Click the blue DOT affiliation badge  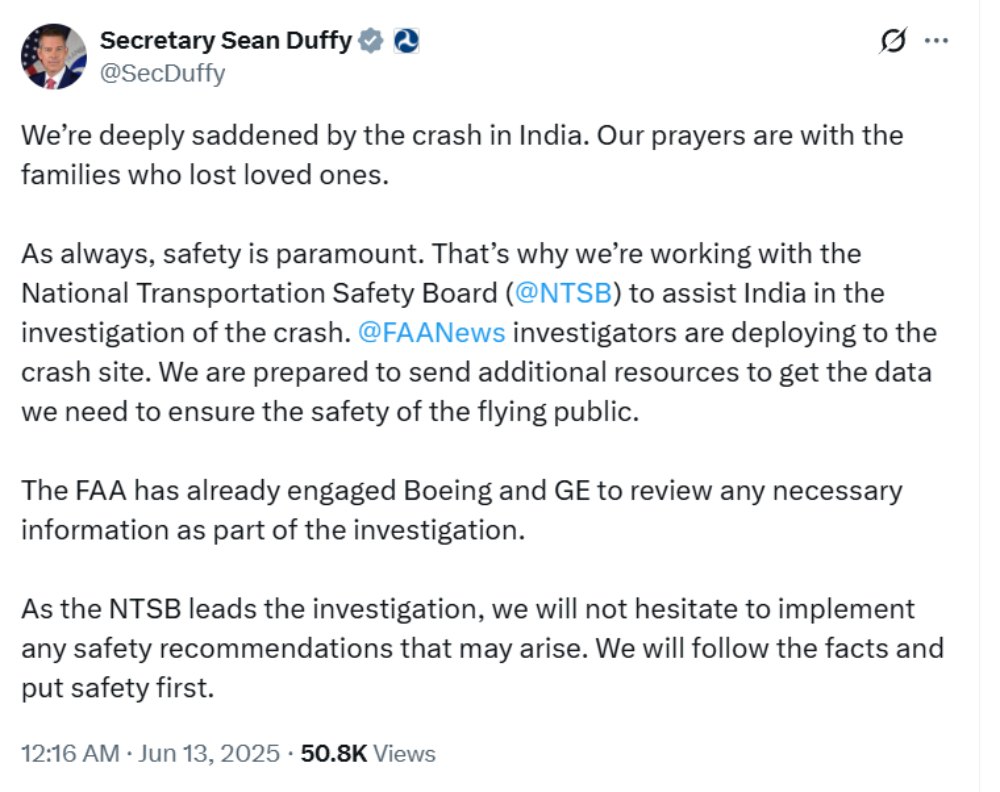point(407,41)
